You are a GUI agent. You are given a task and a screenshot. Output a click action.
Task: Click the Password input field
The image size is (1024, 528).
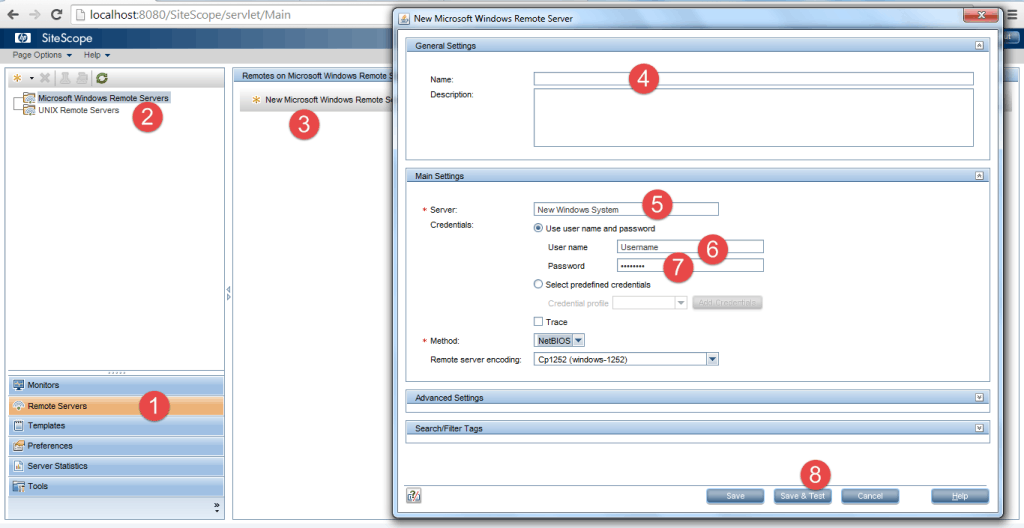point(690,265)
